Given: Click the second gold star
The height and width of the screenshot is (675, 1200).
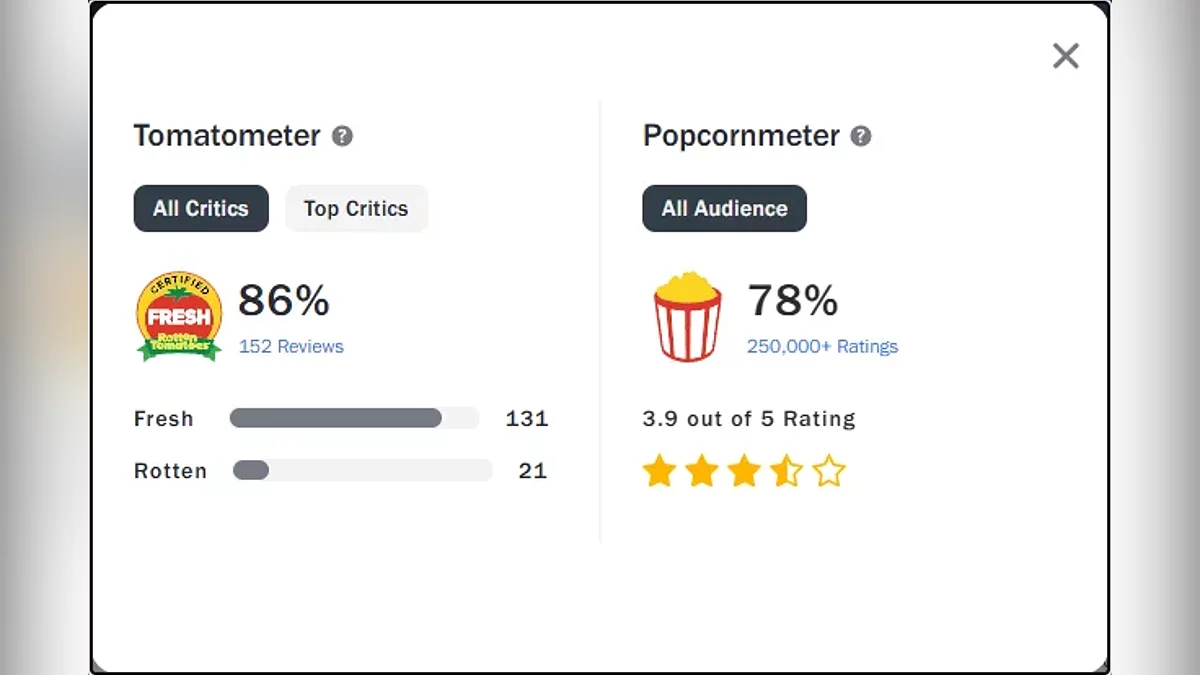Looking at the screenshot, I should 702,470.
